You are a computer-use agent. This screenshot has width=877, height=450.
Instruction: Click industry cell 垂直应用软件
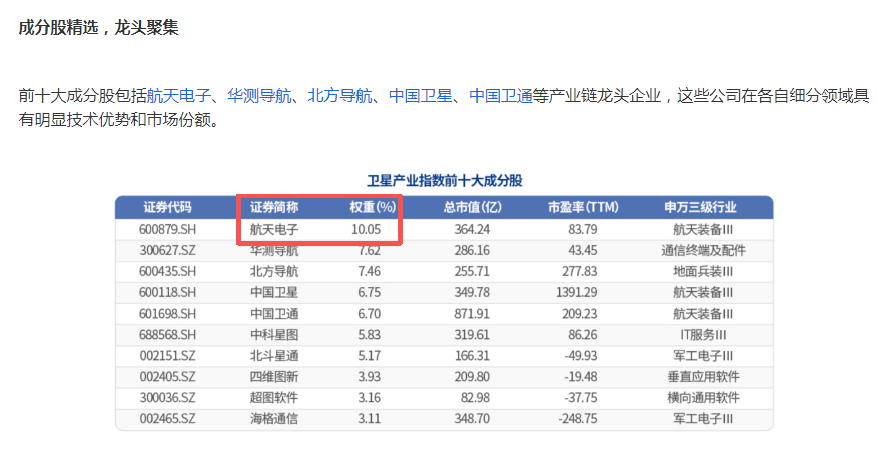pos(704,377)
